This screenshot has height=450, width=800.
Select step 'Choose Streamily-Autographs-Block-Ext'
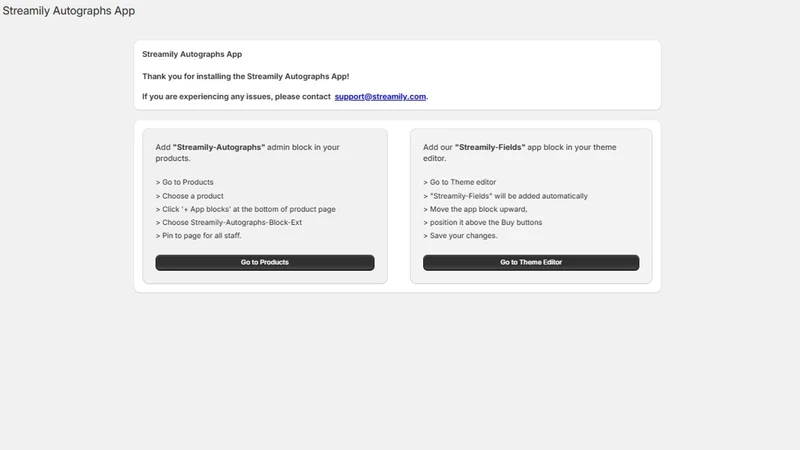[229, 222]
